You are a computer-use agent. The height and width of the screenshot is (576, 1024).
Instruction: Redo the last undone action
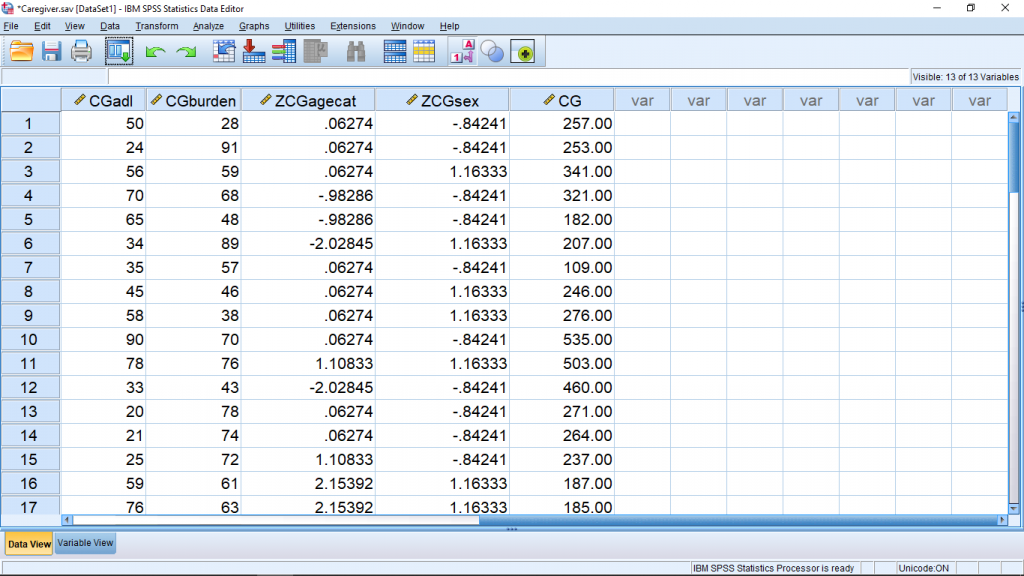(x=186, y=51)
